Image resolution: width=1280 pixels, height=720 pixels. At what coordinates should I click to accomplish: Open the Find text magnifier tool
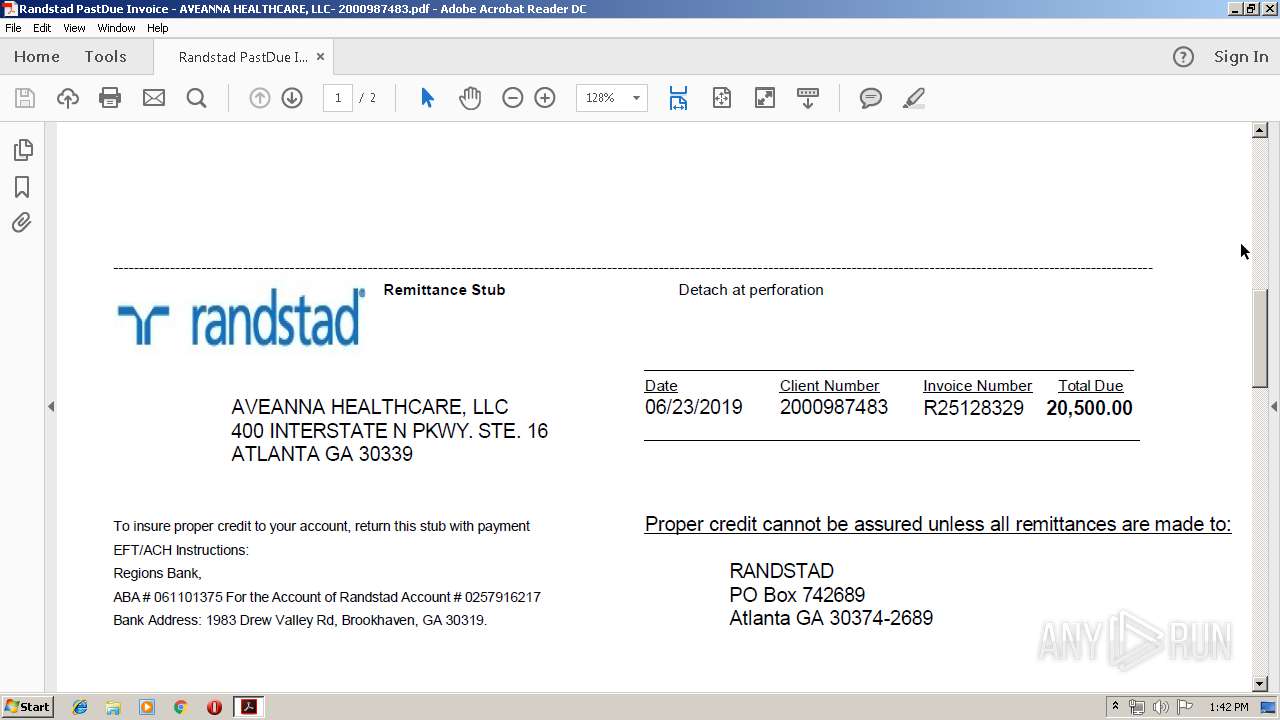pos(197,98)
